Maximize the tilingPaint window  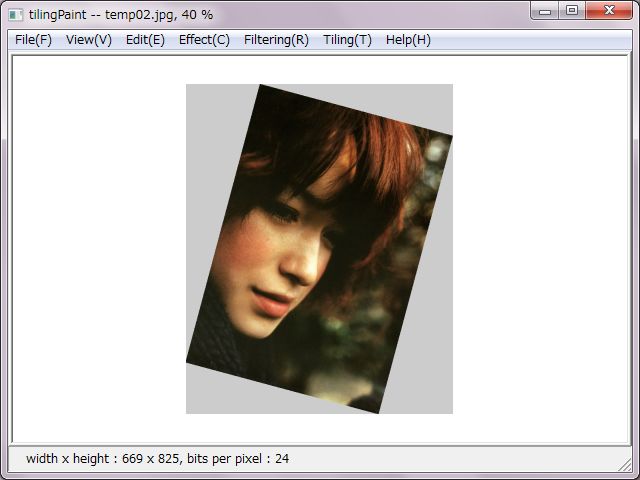click(x=572, y=11)
